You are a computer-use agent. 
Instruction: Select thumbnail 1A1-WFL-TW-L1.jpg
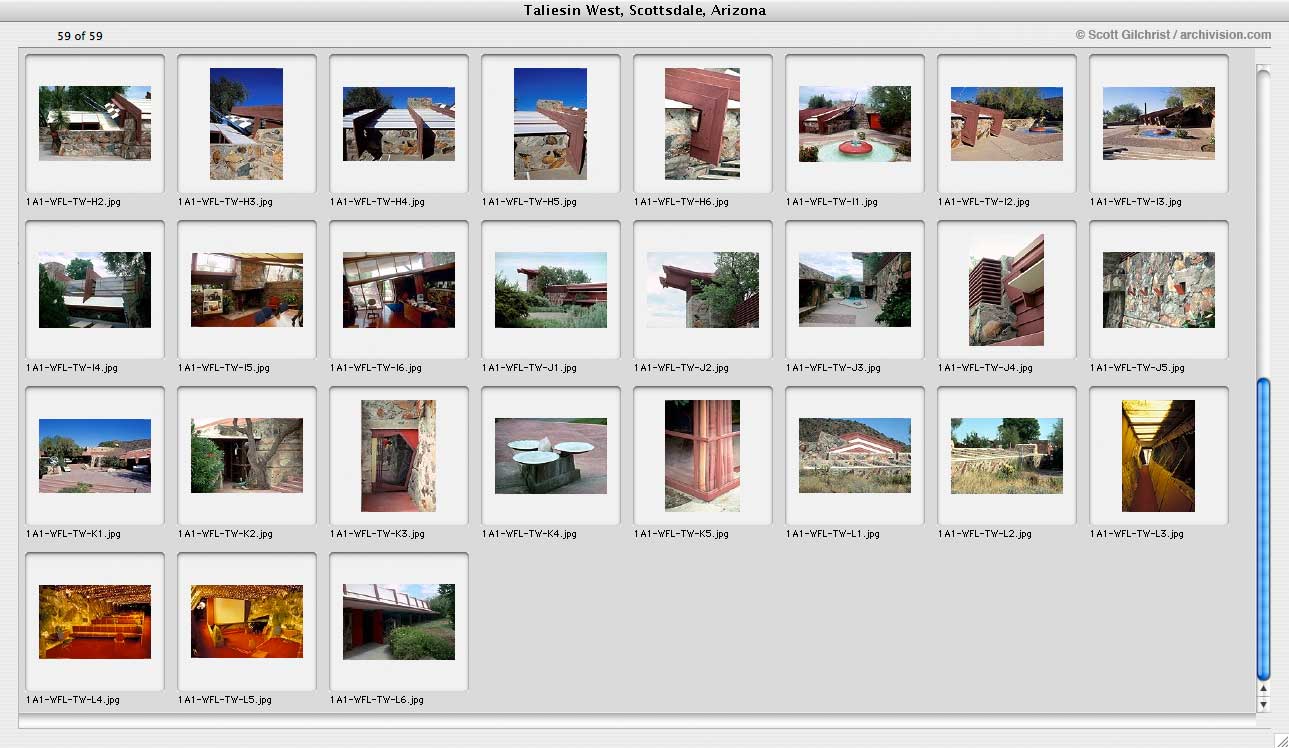coord(855,456)
